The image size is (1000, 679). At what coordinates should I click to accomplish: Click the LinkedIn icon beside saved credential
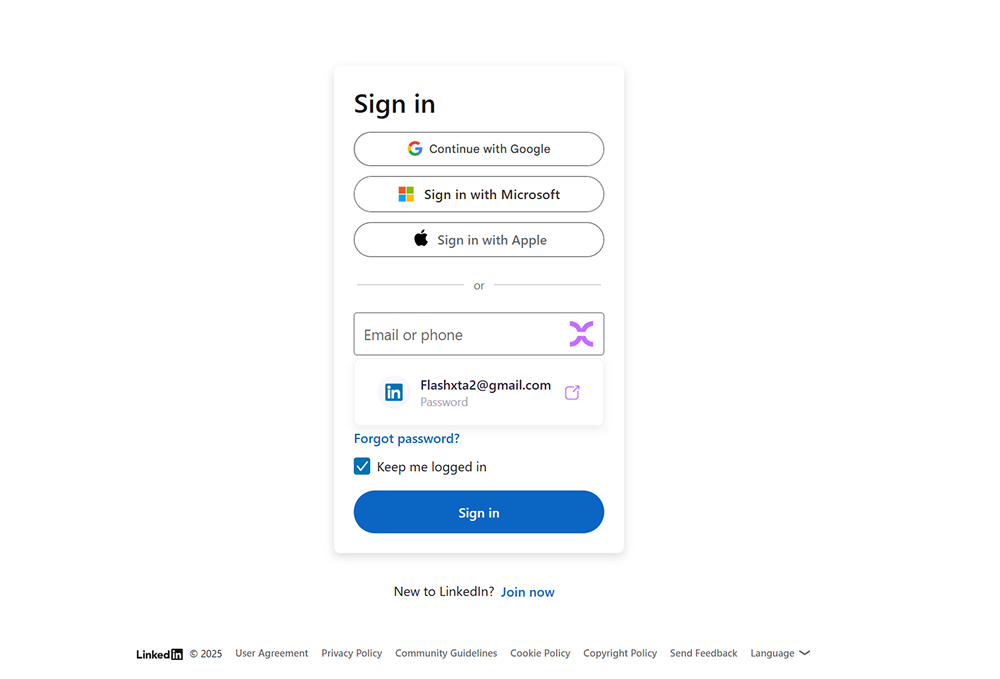(x=394, y=393)
